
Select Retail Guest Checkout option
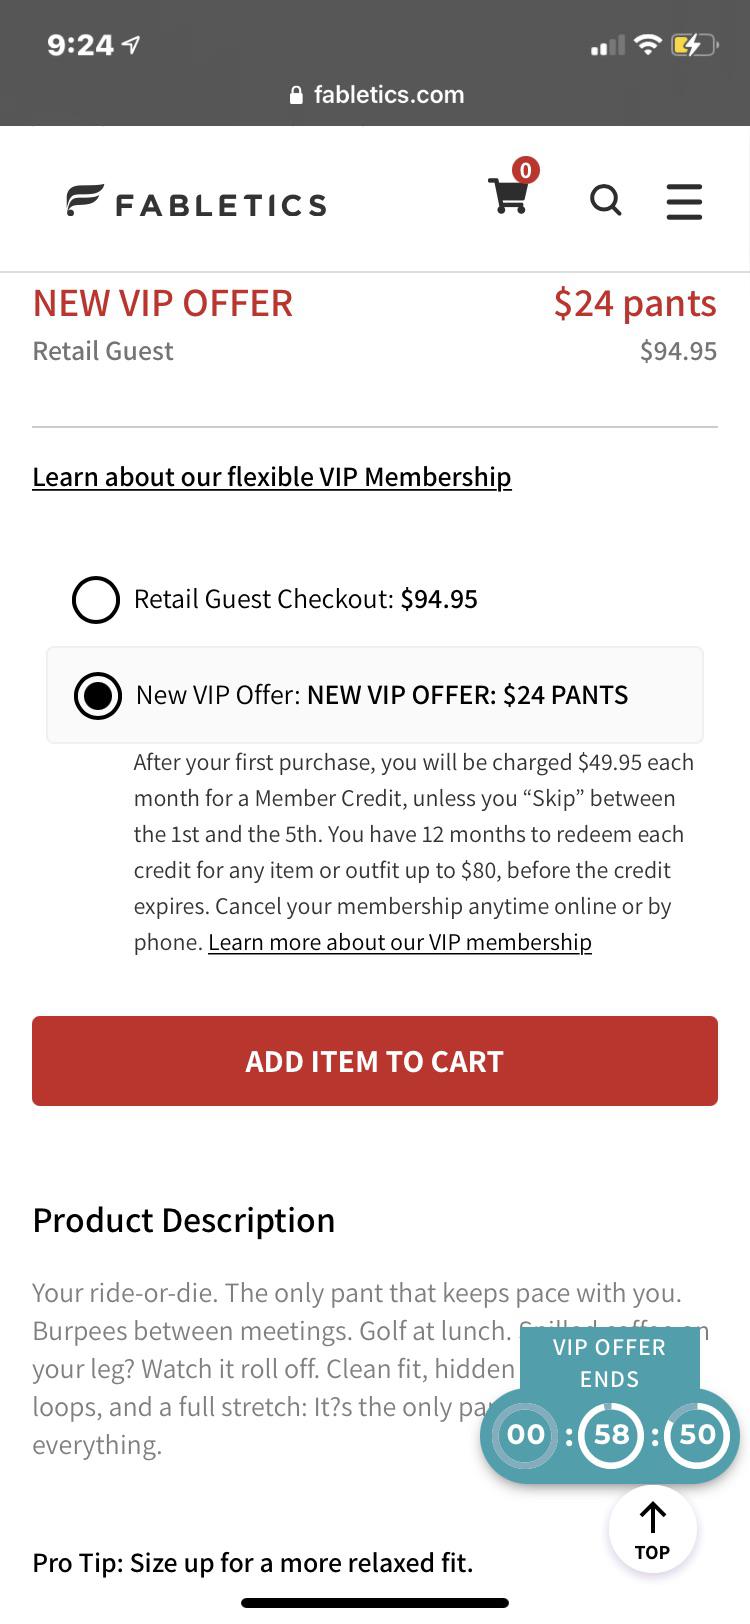pyautogui.click(x=96, y=599)
